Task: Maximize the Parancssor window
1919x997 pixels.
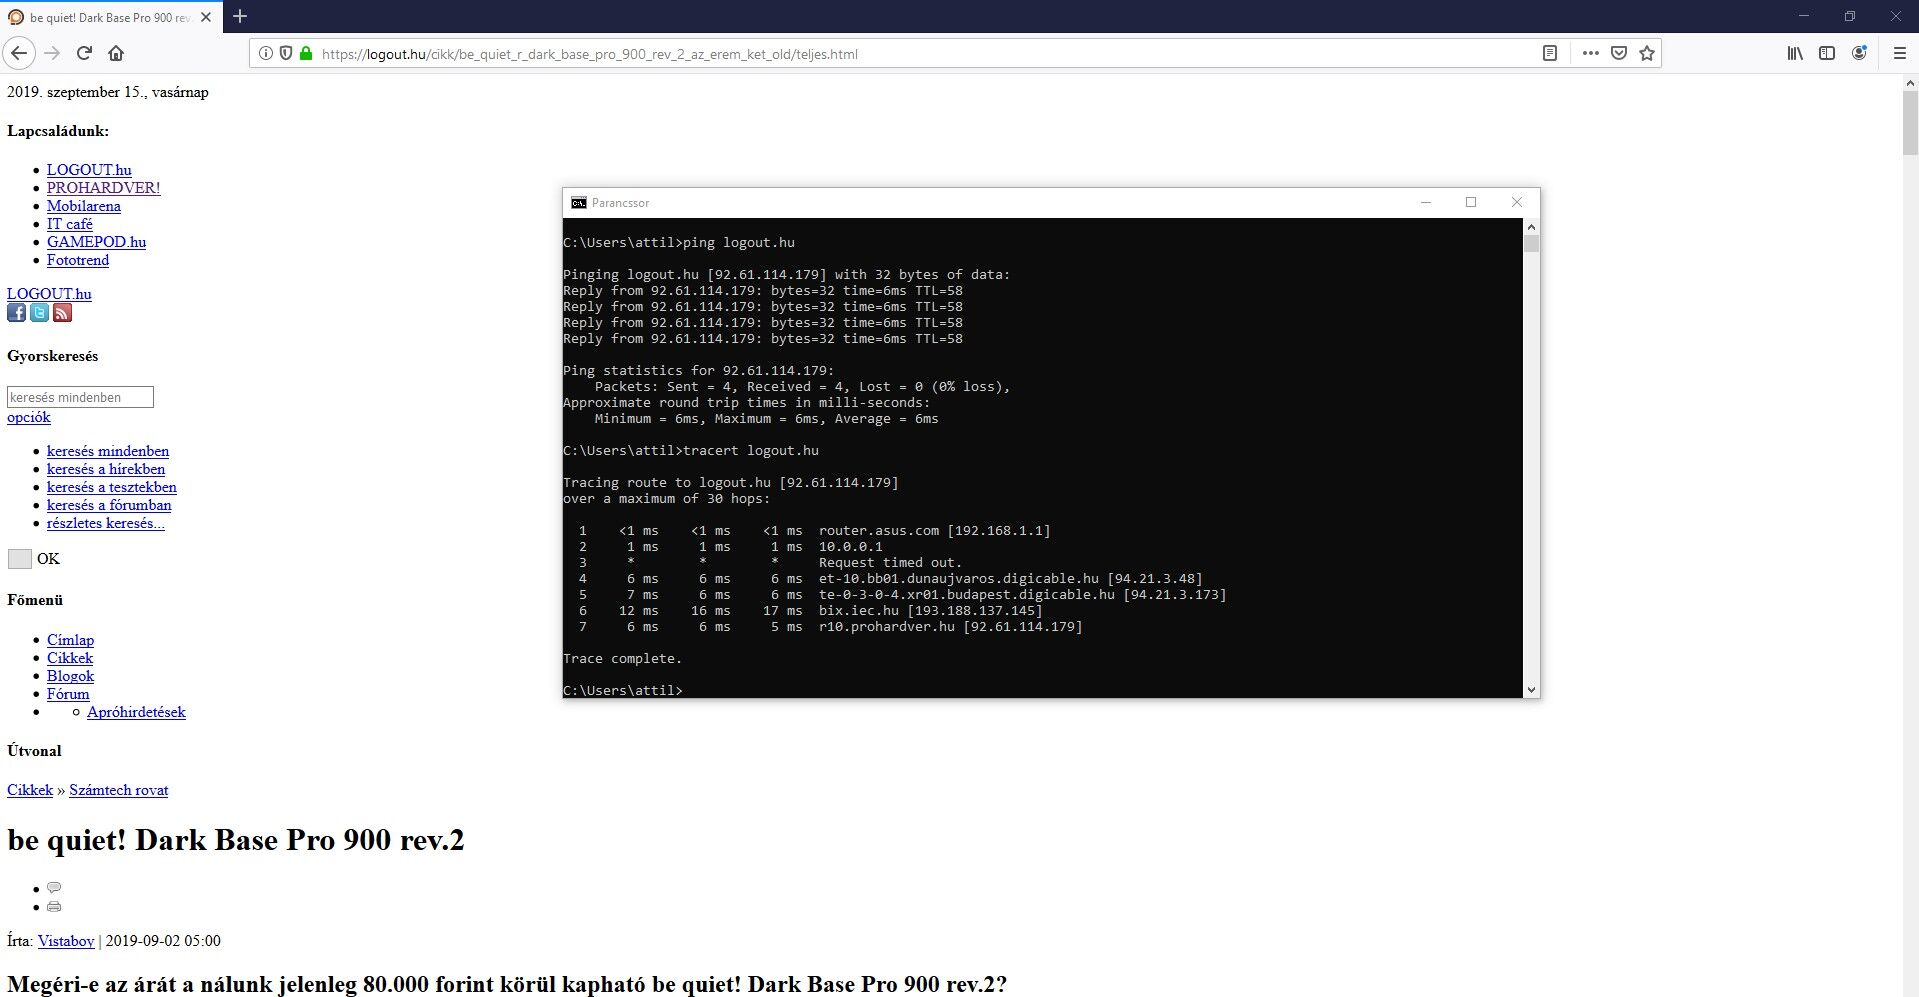Action: (x=1471, y=203)
